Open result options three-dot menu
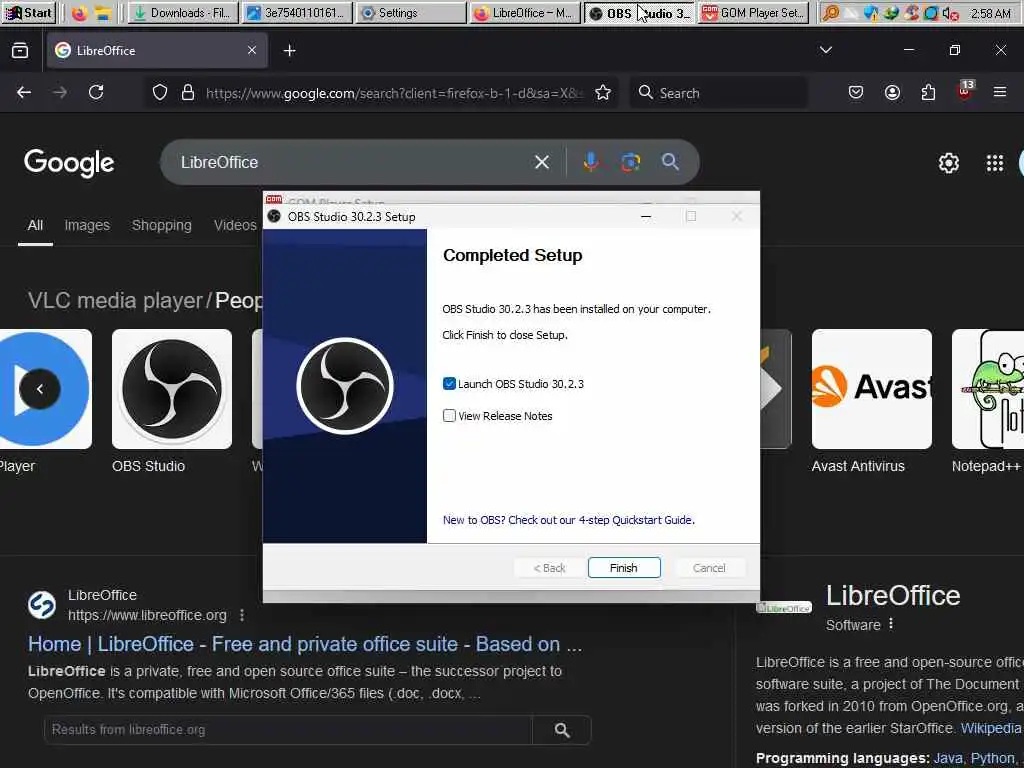Screen dimensions: 1024x768 click(x=242, y=615)
